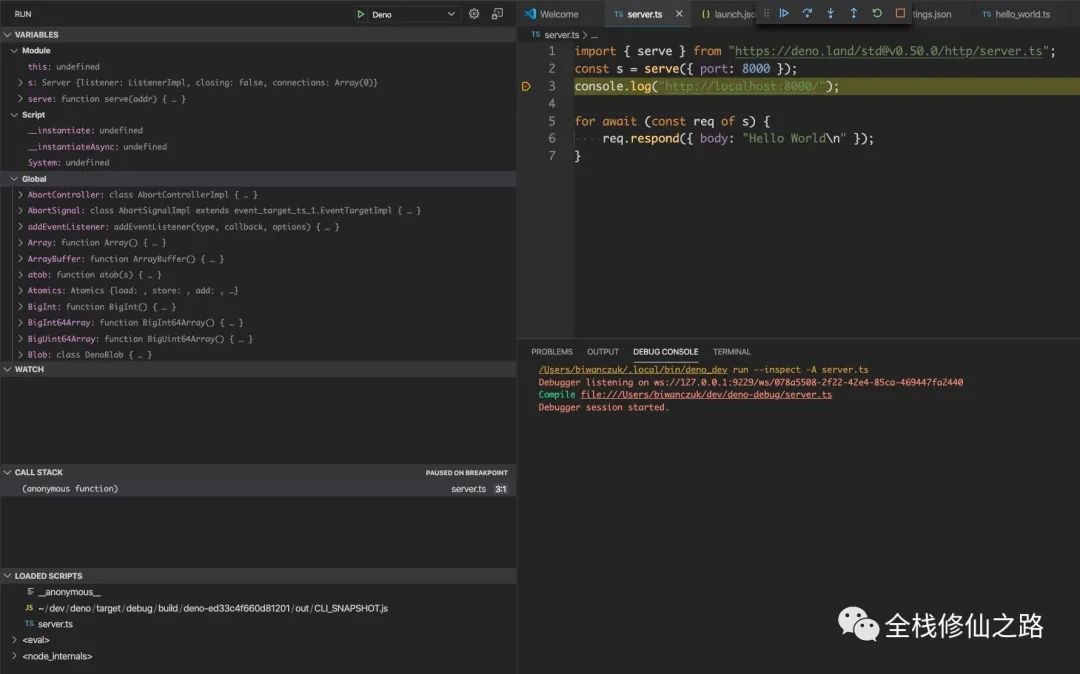Select the 'this: undefined' variable row
1080x674 pixels.
click(258, 67)
